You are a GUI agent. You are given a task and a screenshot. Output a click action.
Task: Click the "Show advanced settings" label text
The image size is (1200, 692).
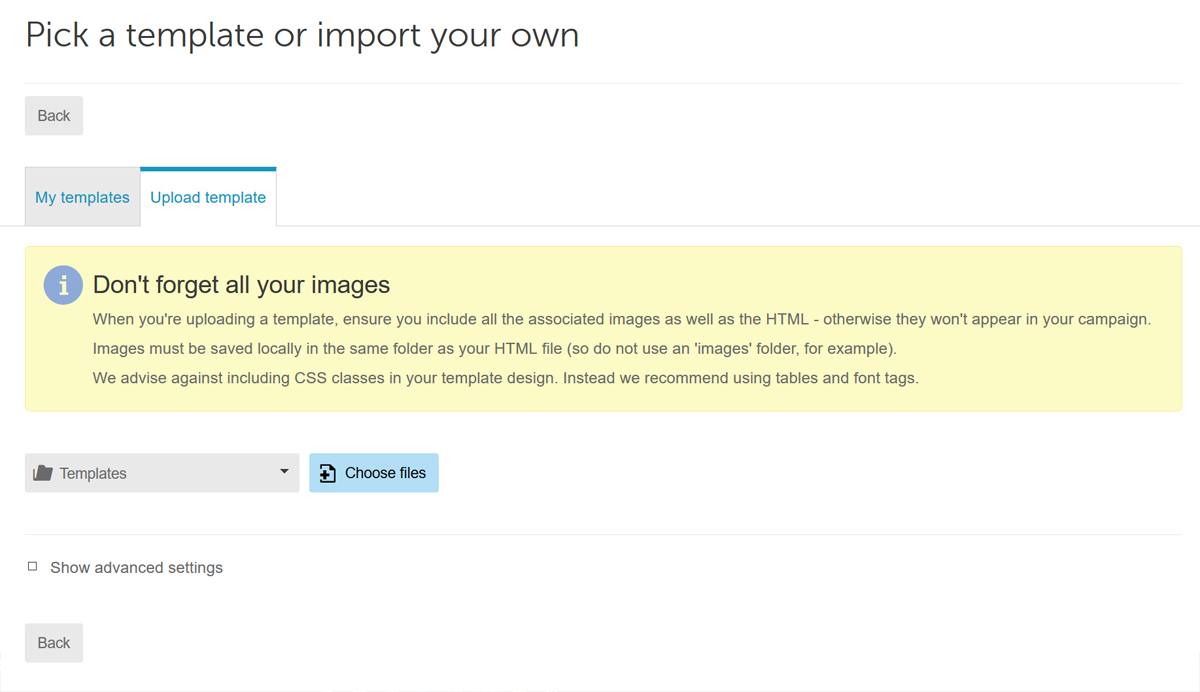tap(136, 567)
